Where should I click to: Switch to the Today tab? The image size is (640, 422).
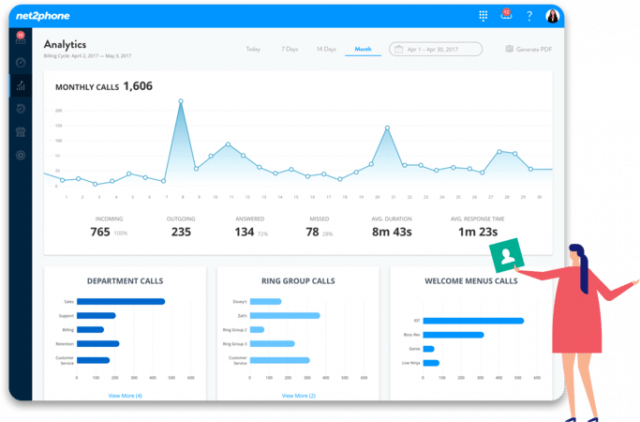pos(253,48)
